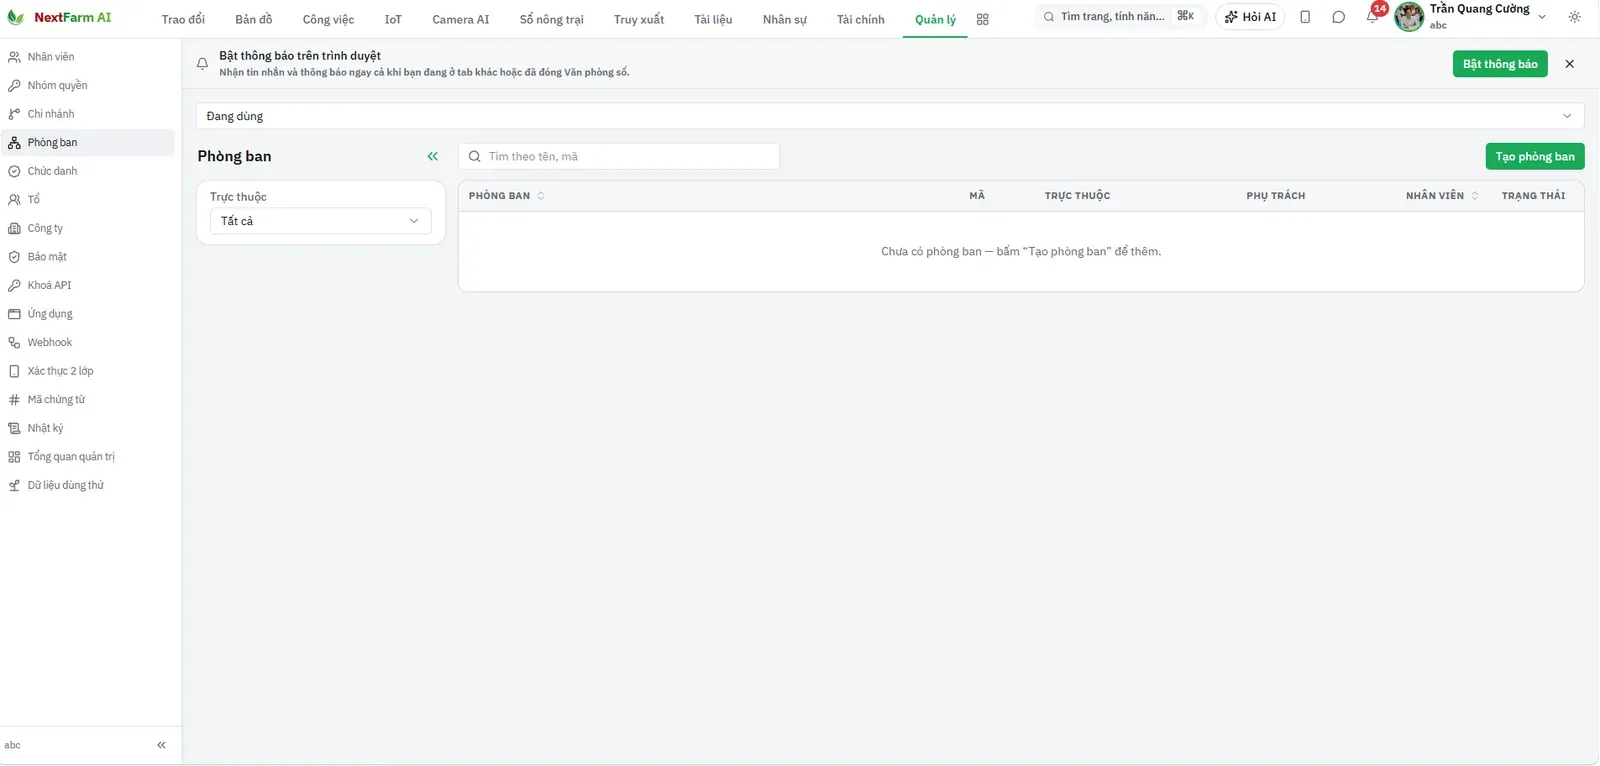Open the Trực thuộc Tất cả dropdown
Image resolution: width=1600 pixels, height=766 pixels.
click(x=321, y=221)
